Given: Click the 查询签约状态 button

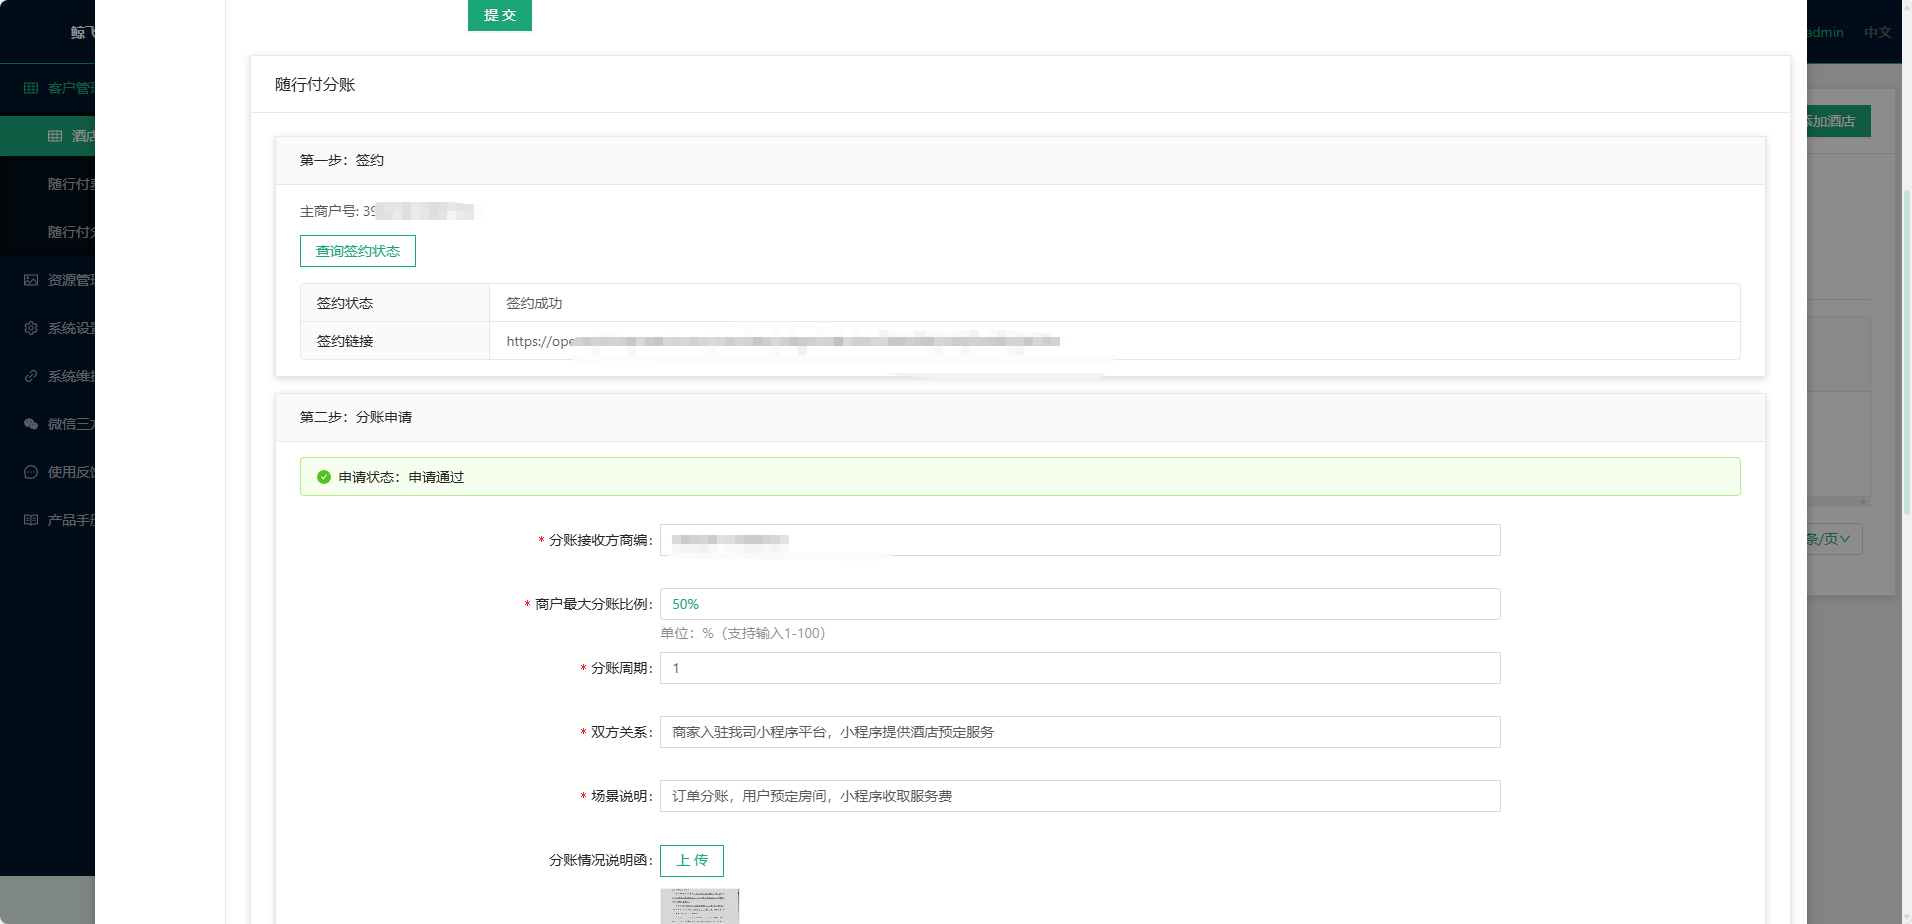Looking at the screenshot, I should [x=357, y=251].
